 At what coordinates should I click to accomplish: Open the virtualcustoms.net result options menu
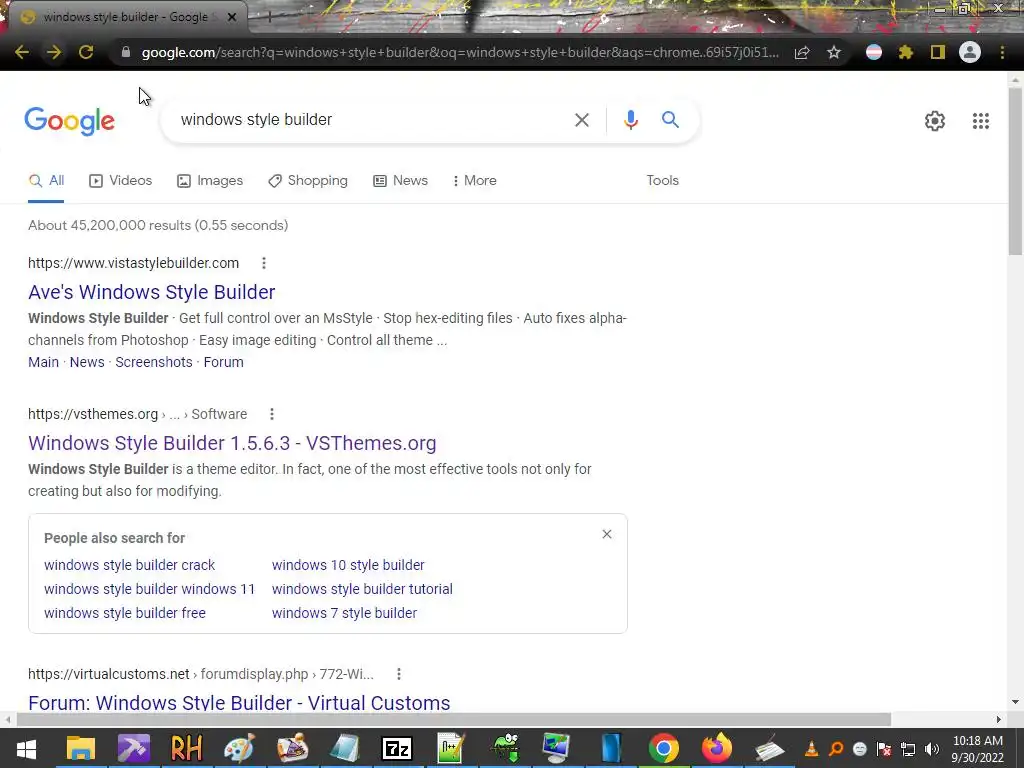398,674
